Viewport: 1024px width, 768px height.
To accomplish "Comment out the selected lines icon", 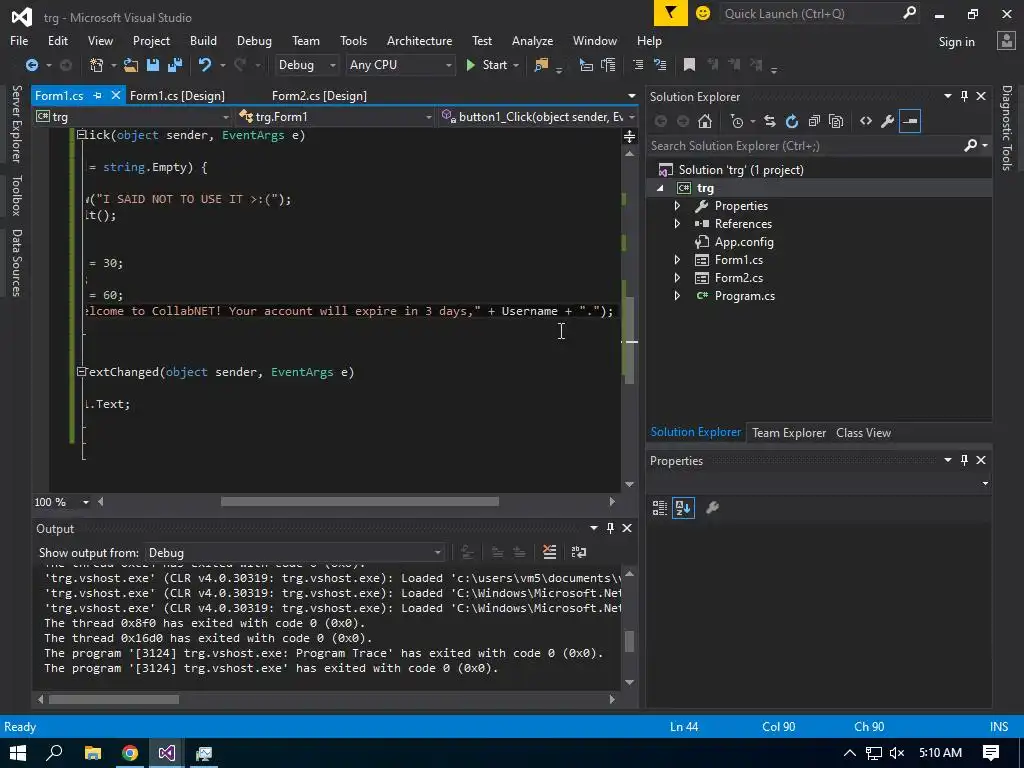I will [x=638, y=65].
